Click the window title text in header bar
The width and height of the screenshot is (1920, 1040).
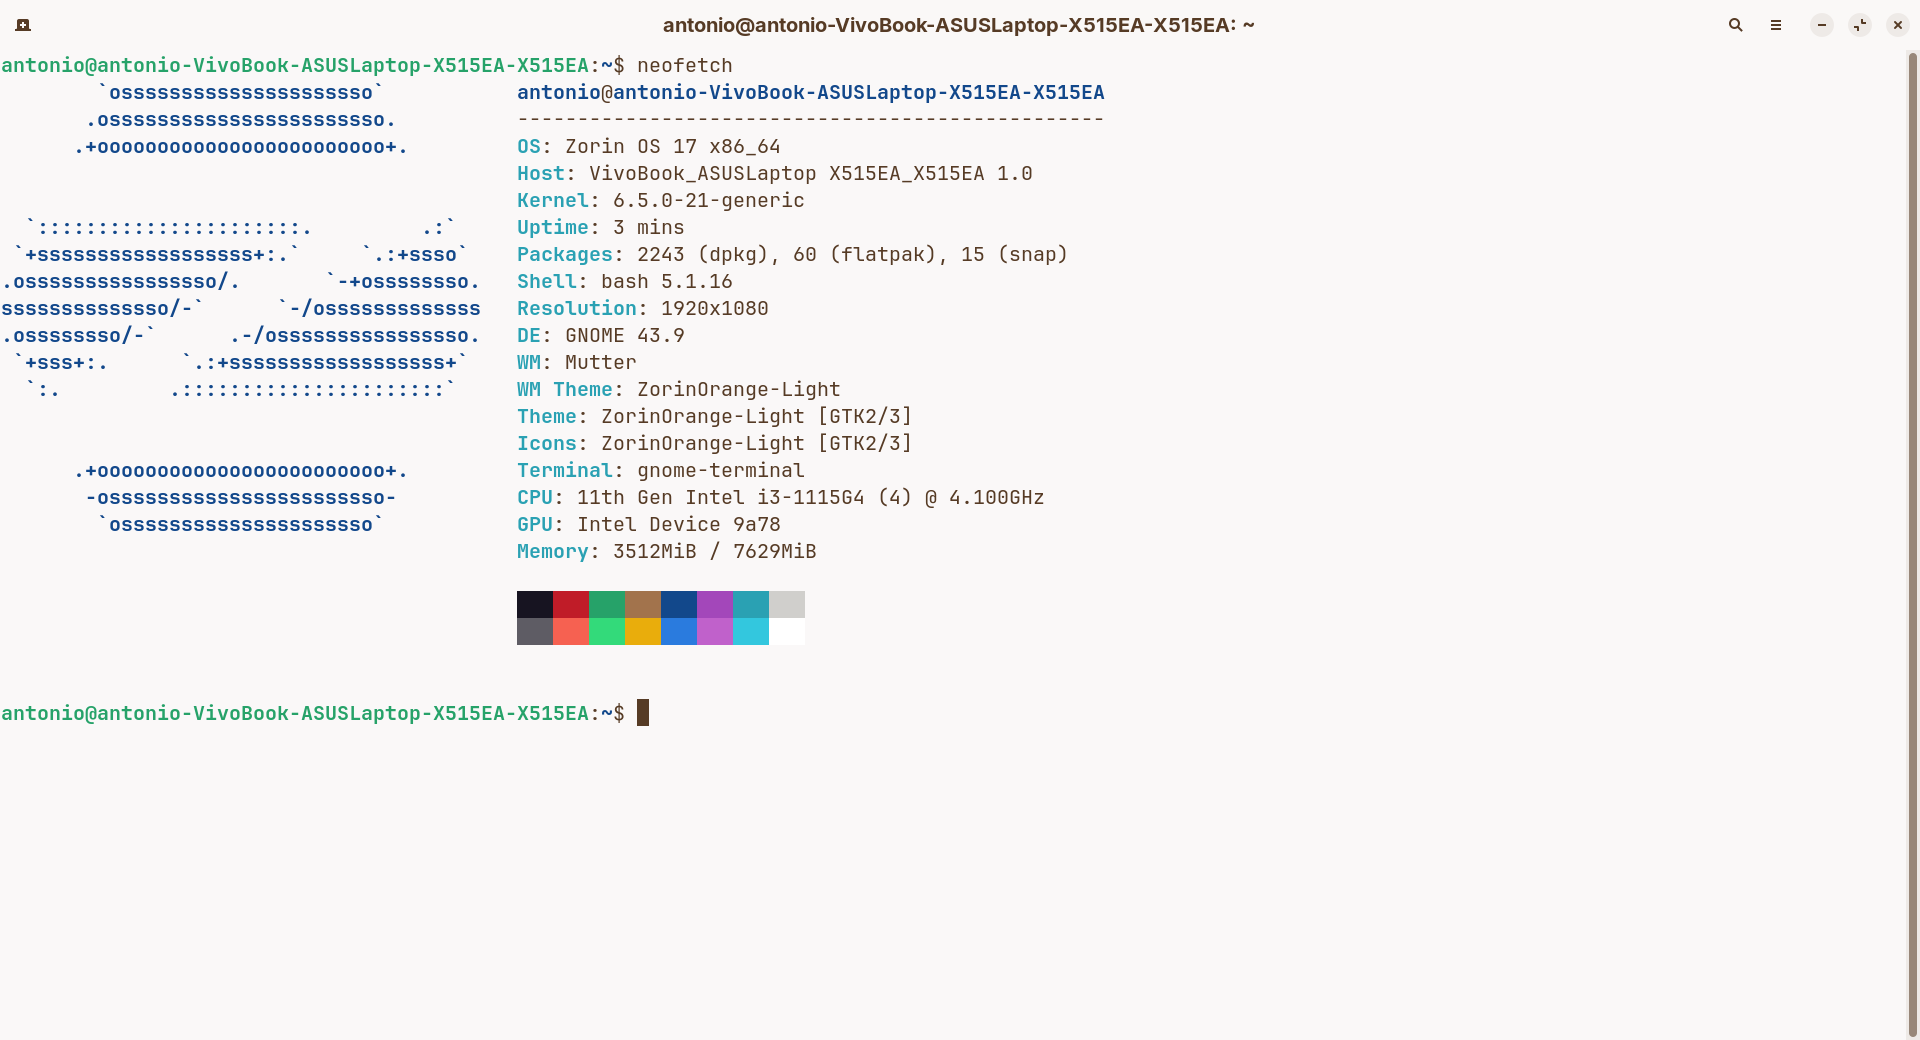(959, 25)
